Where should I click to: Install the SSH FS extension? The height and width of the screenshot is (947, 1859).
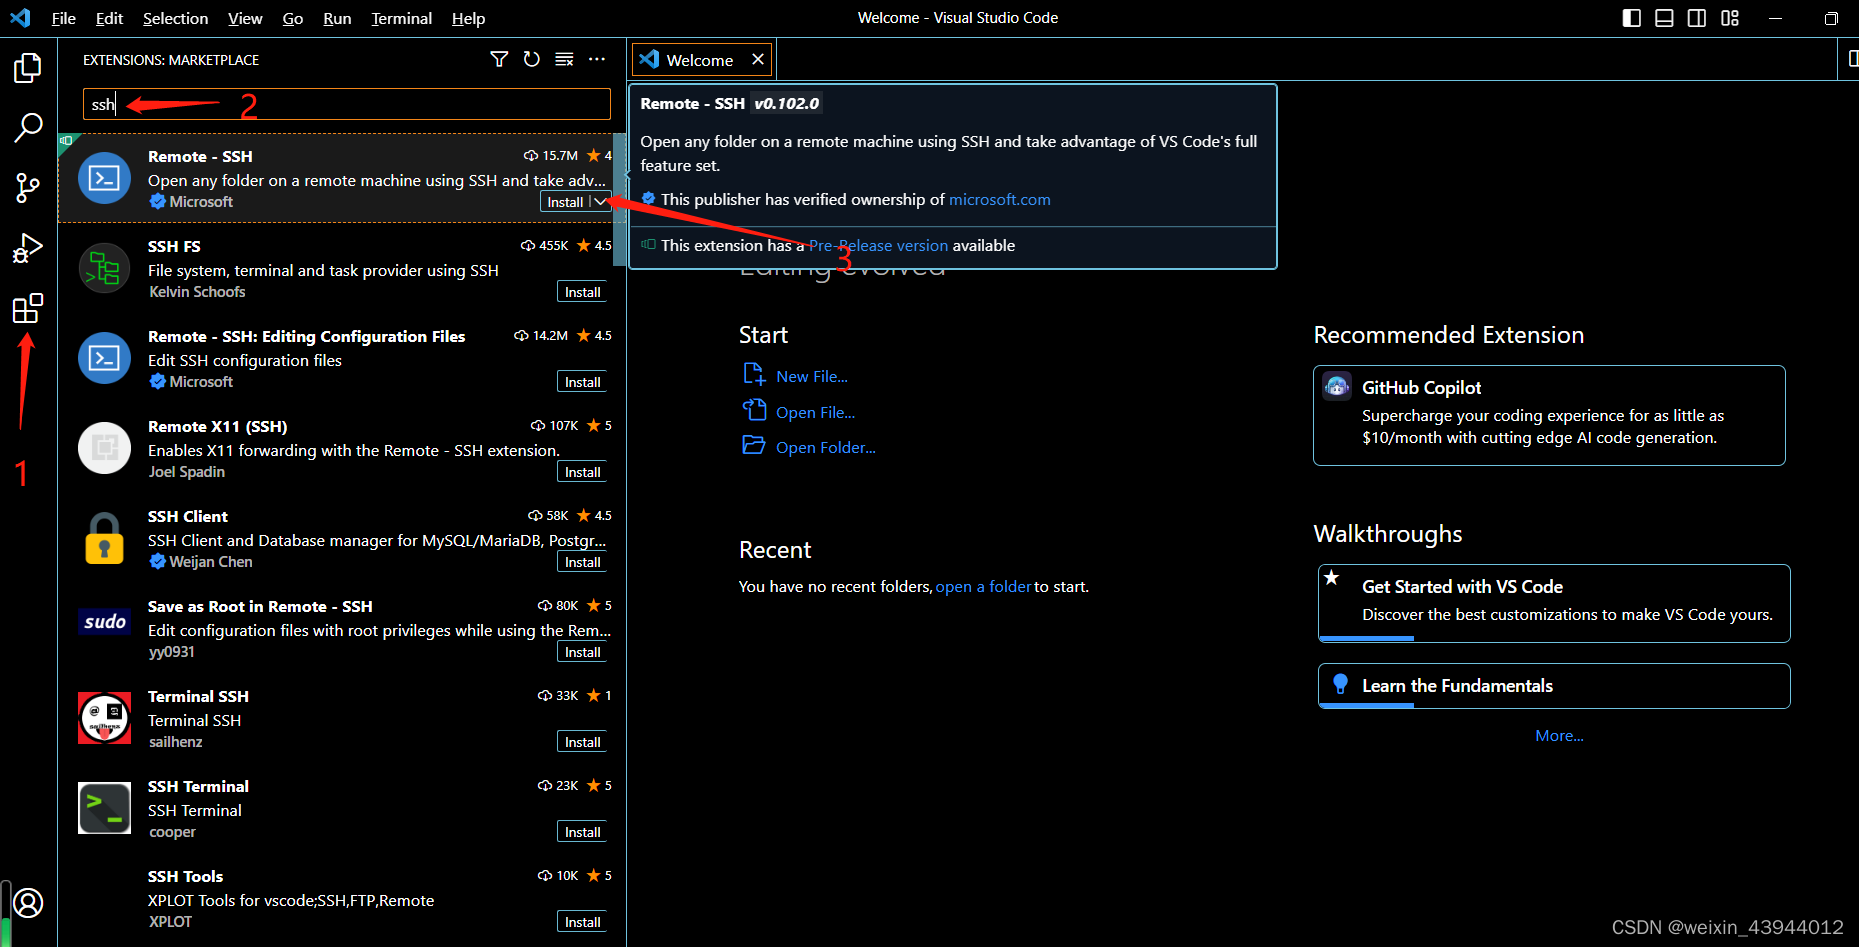582,292
